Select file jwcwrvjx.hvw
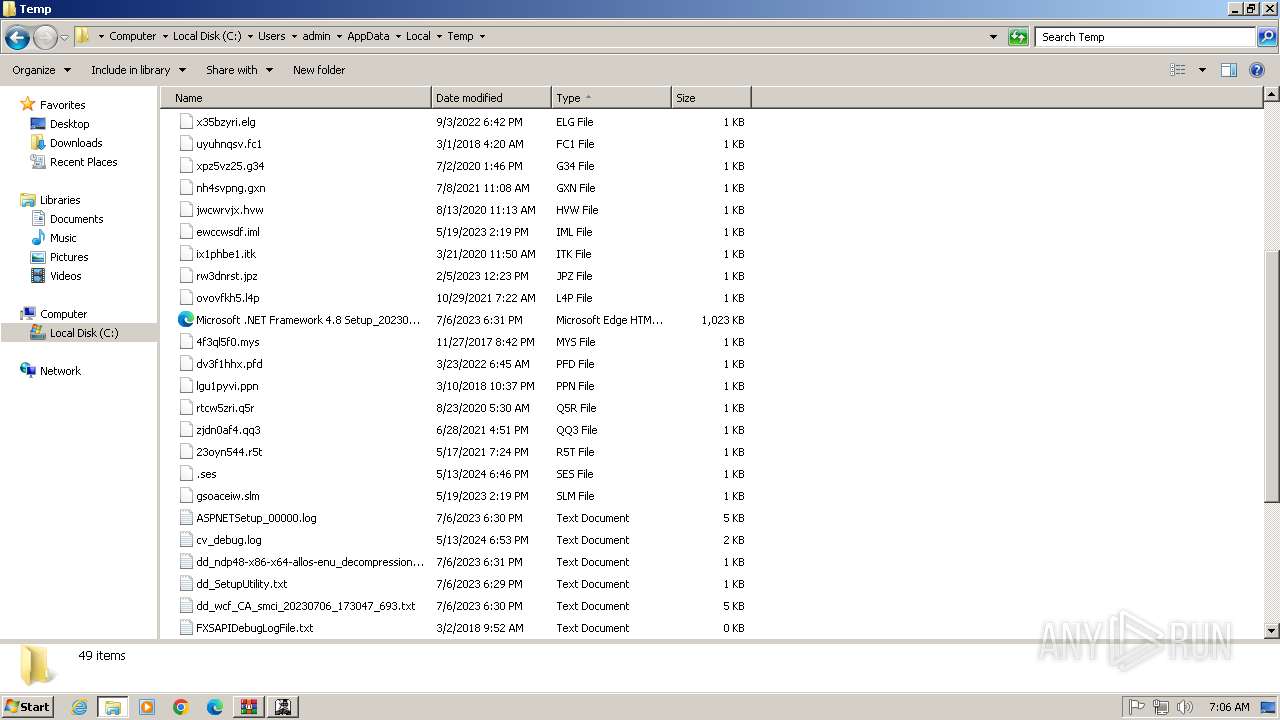1280x720 pixels. (230, 210)
